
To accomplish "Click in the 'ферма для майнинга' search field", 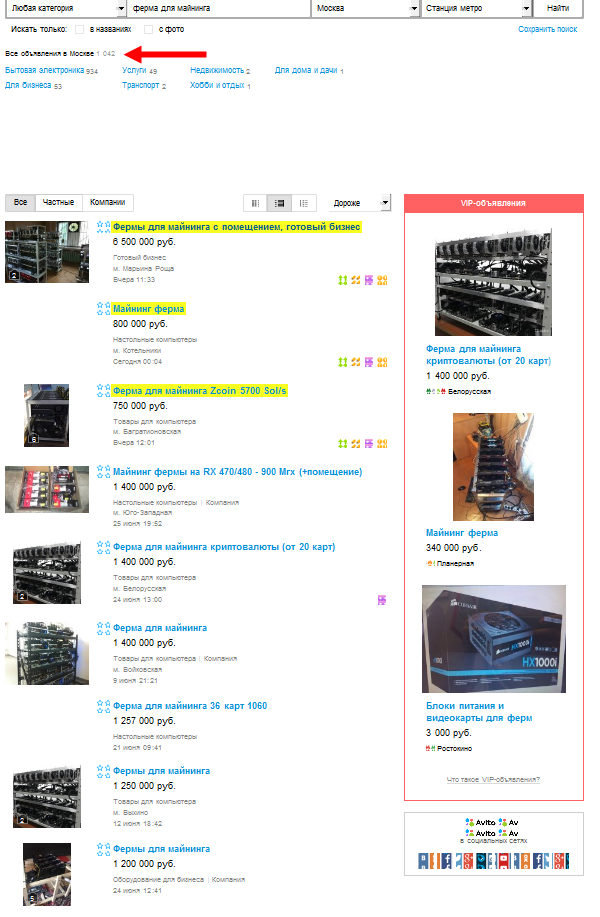I will [219, 8].
